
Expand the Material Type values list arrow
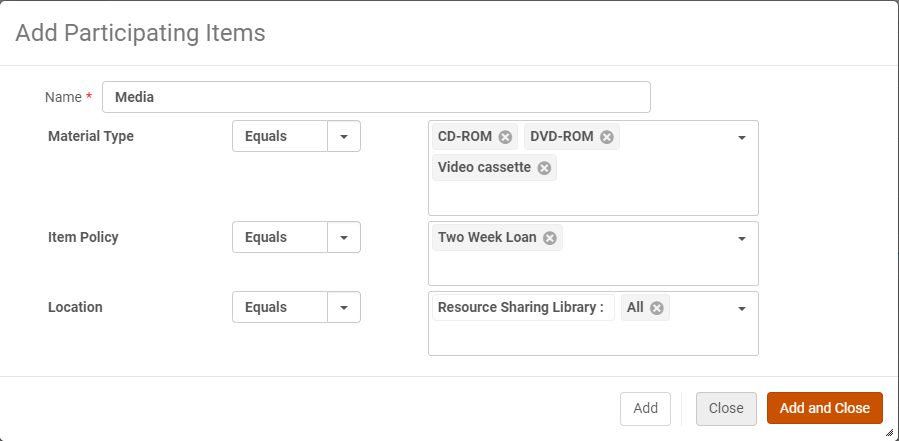click(x=742, y=138)
